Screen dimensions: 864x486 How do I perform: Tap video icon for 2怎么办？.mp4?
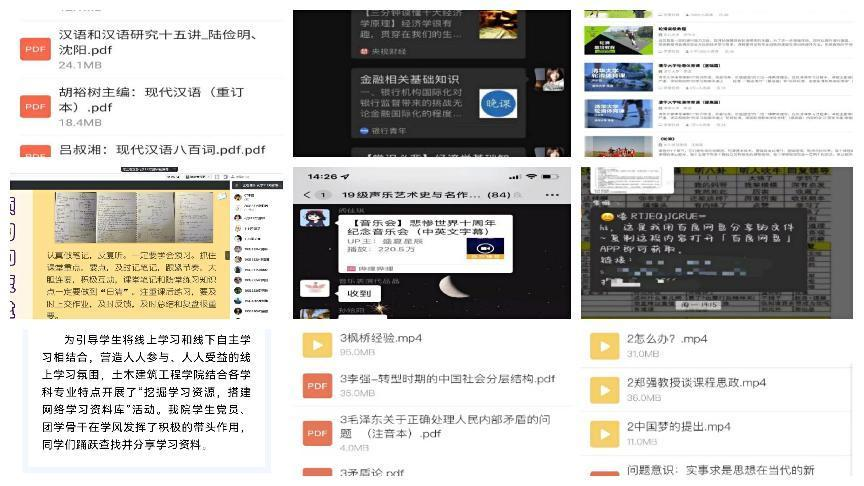pos(604,345)
